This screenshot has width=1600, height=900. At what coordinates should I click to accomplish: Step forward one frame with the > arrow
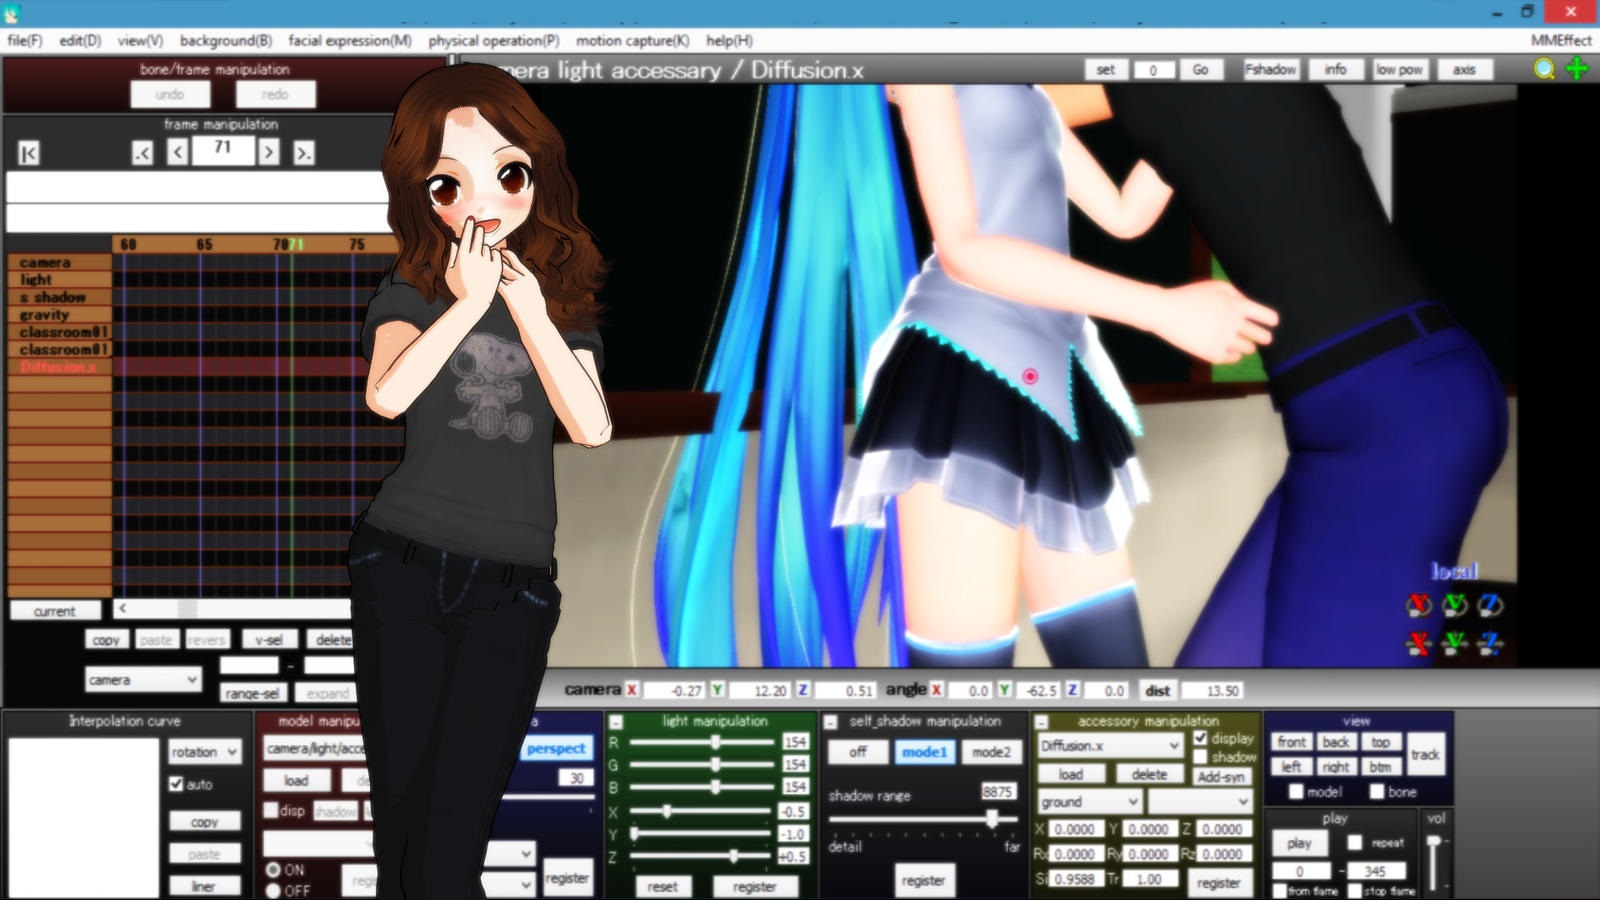269,152
